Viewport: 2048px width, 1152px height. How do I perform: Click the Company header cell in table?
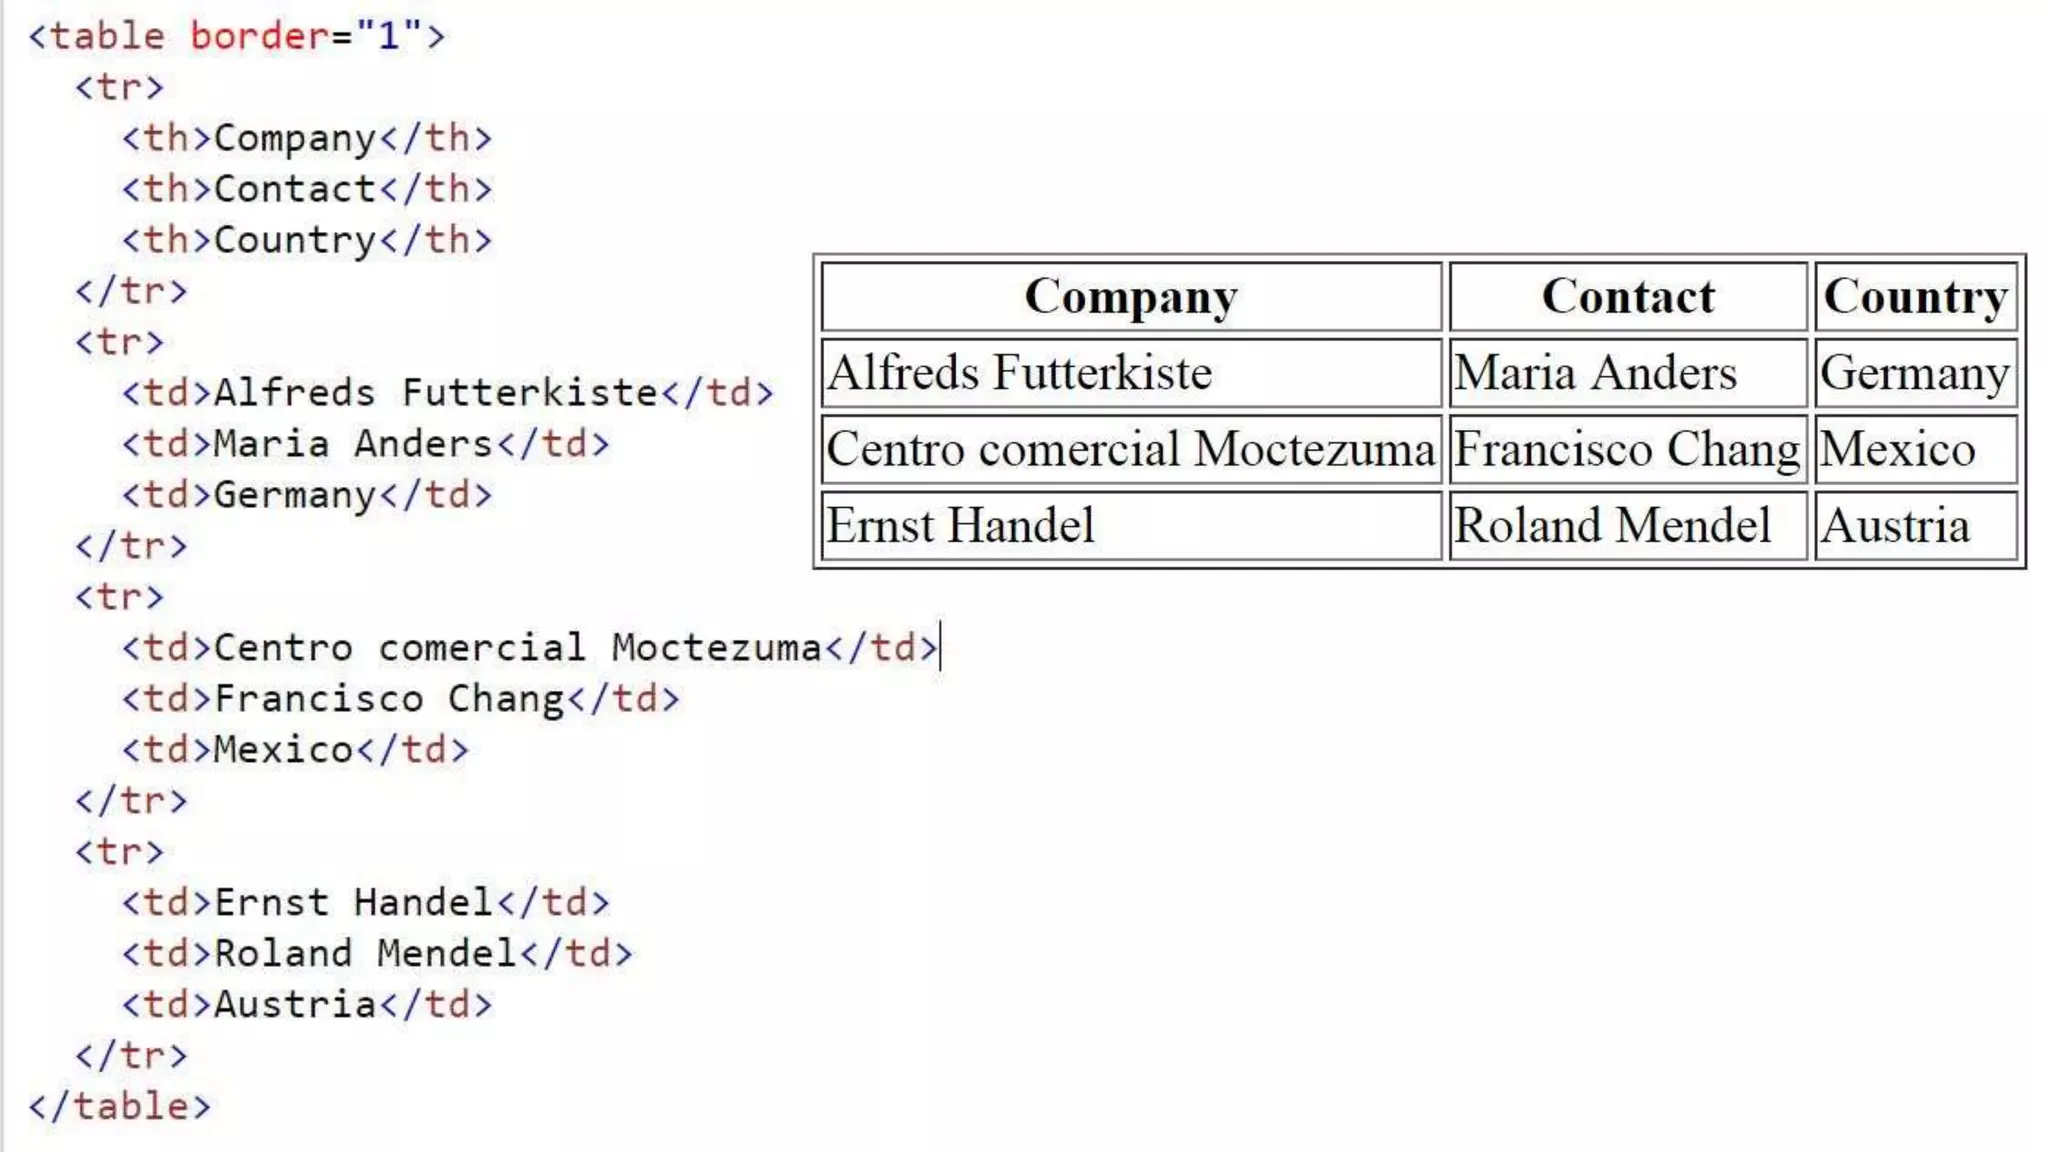[1131, 297]
